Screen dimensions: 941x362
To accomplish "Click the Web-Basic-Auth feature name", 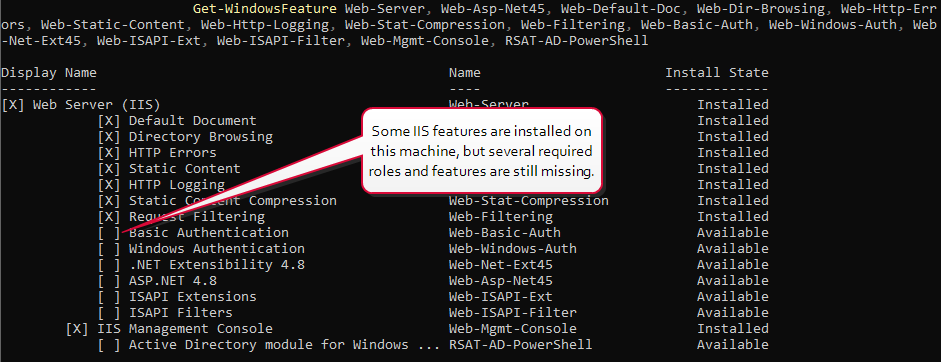I will tap(505, 232).
